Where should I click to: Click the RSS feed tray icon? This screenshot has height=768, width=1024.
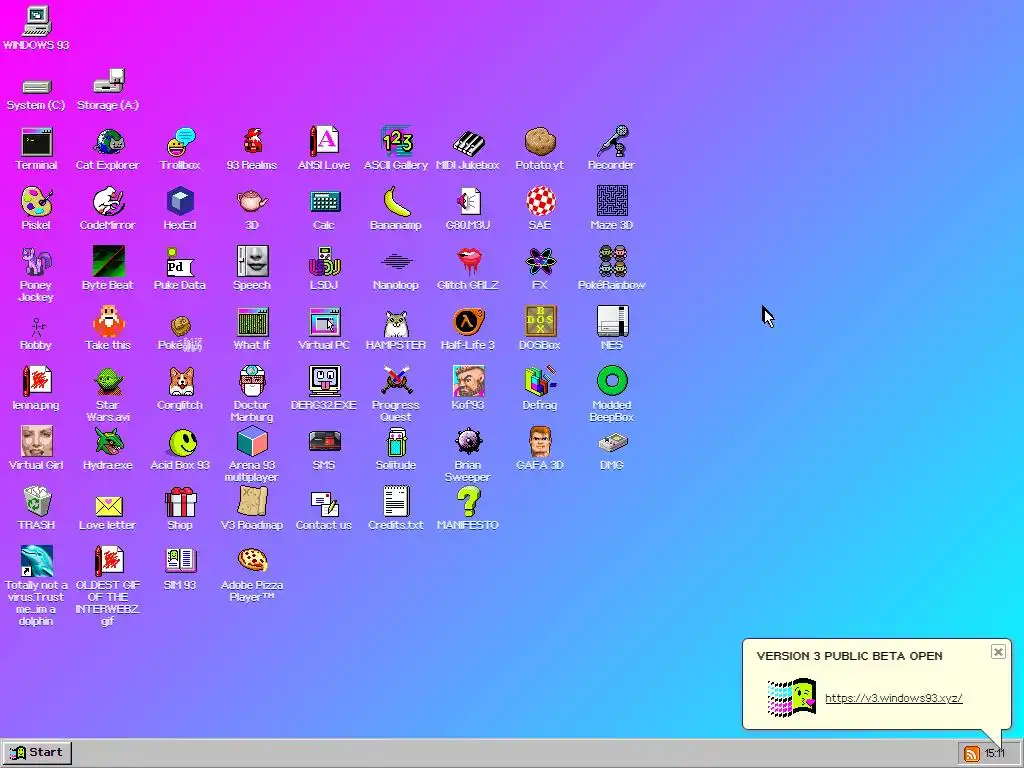pos(972,754)
